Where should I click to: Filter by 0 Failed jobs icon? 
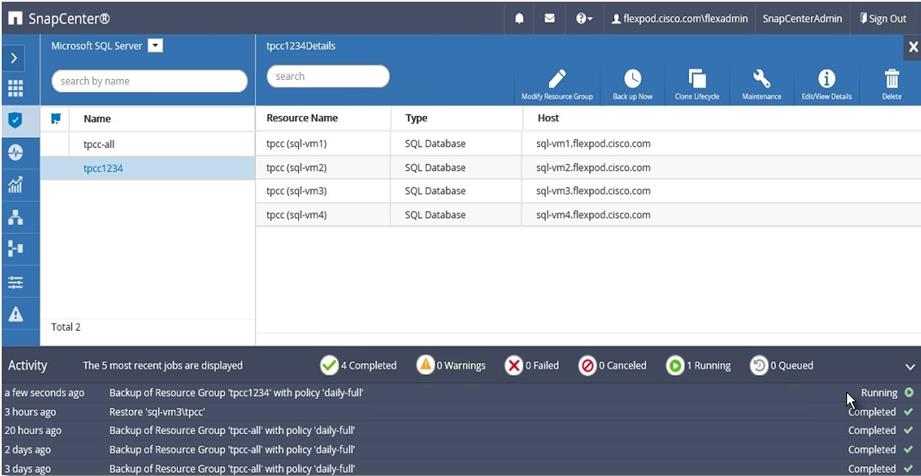tap(513, 366)
